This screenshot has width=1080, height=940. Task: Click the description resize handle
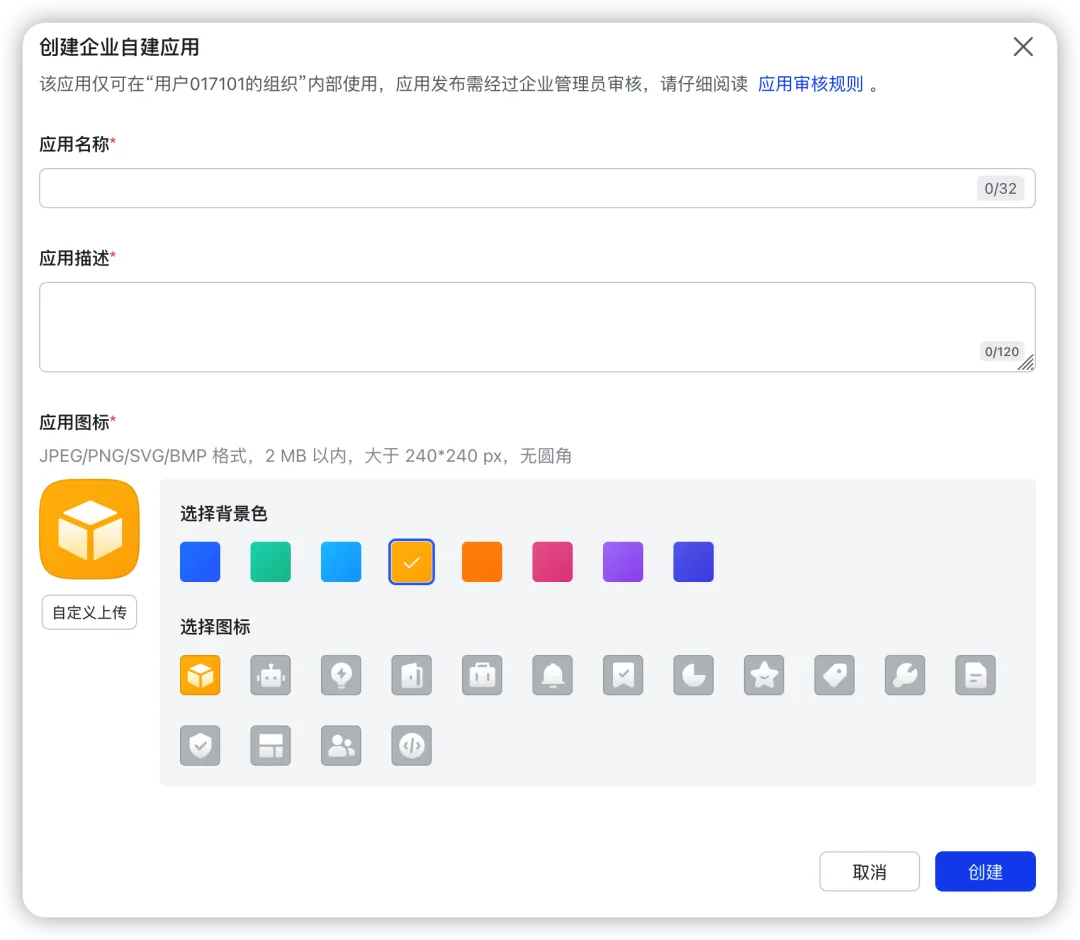pyautogui.click(x=1026, y=363)
